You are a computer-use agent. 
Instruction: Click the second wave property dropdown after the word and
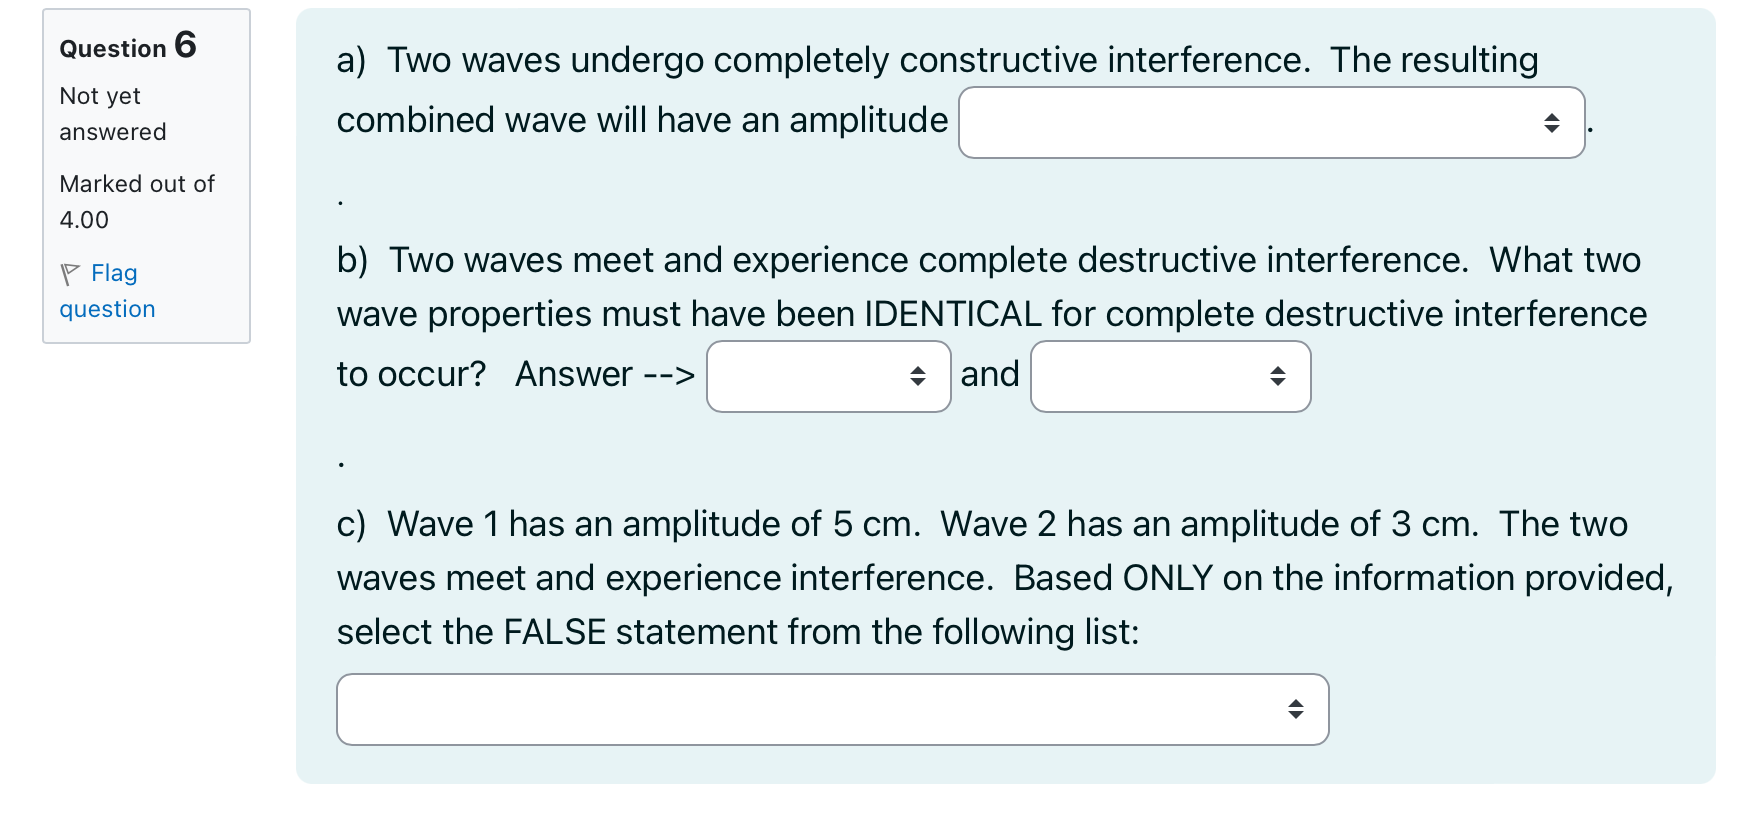click(1168, 376)
